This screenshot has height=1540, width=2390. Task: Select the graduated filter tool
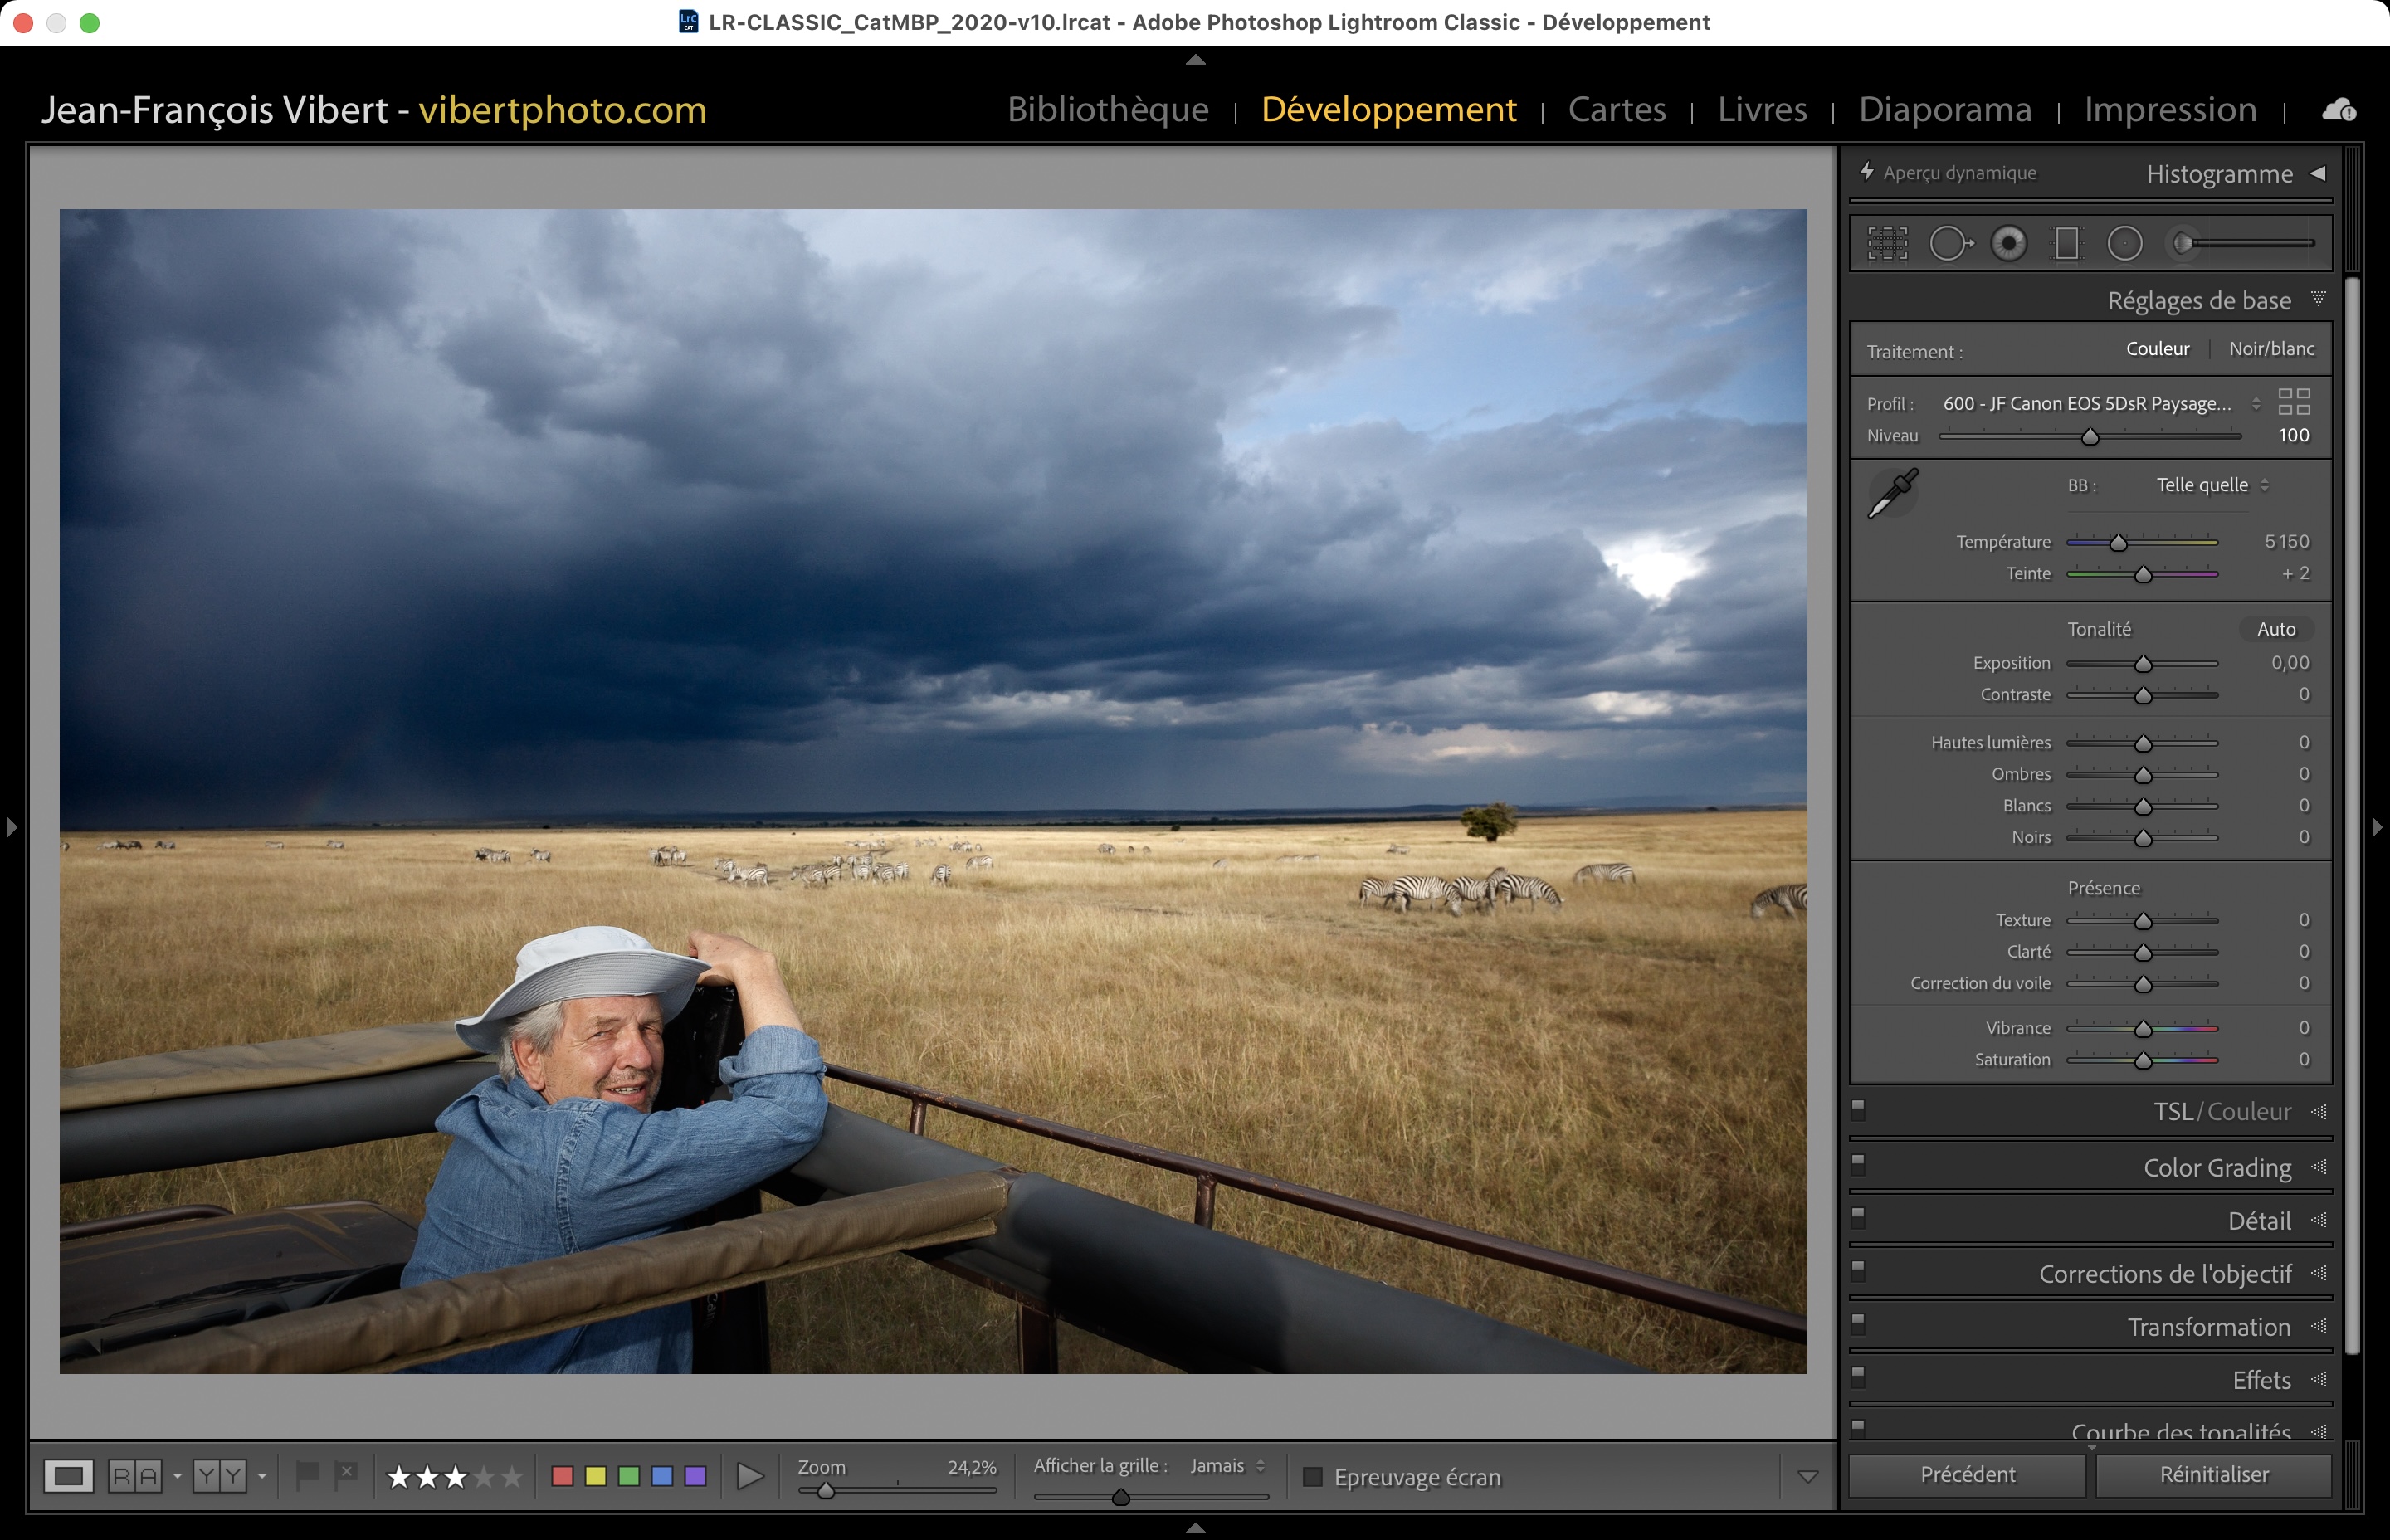pos(2066,243)
